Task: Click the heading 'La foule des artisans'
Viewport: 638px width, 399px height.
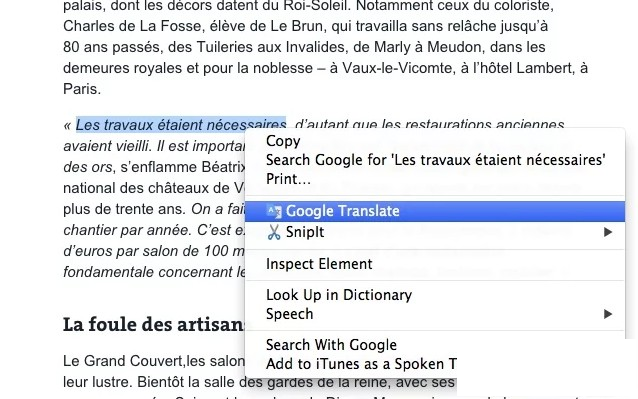Action: click(154, 325)
